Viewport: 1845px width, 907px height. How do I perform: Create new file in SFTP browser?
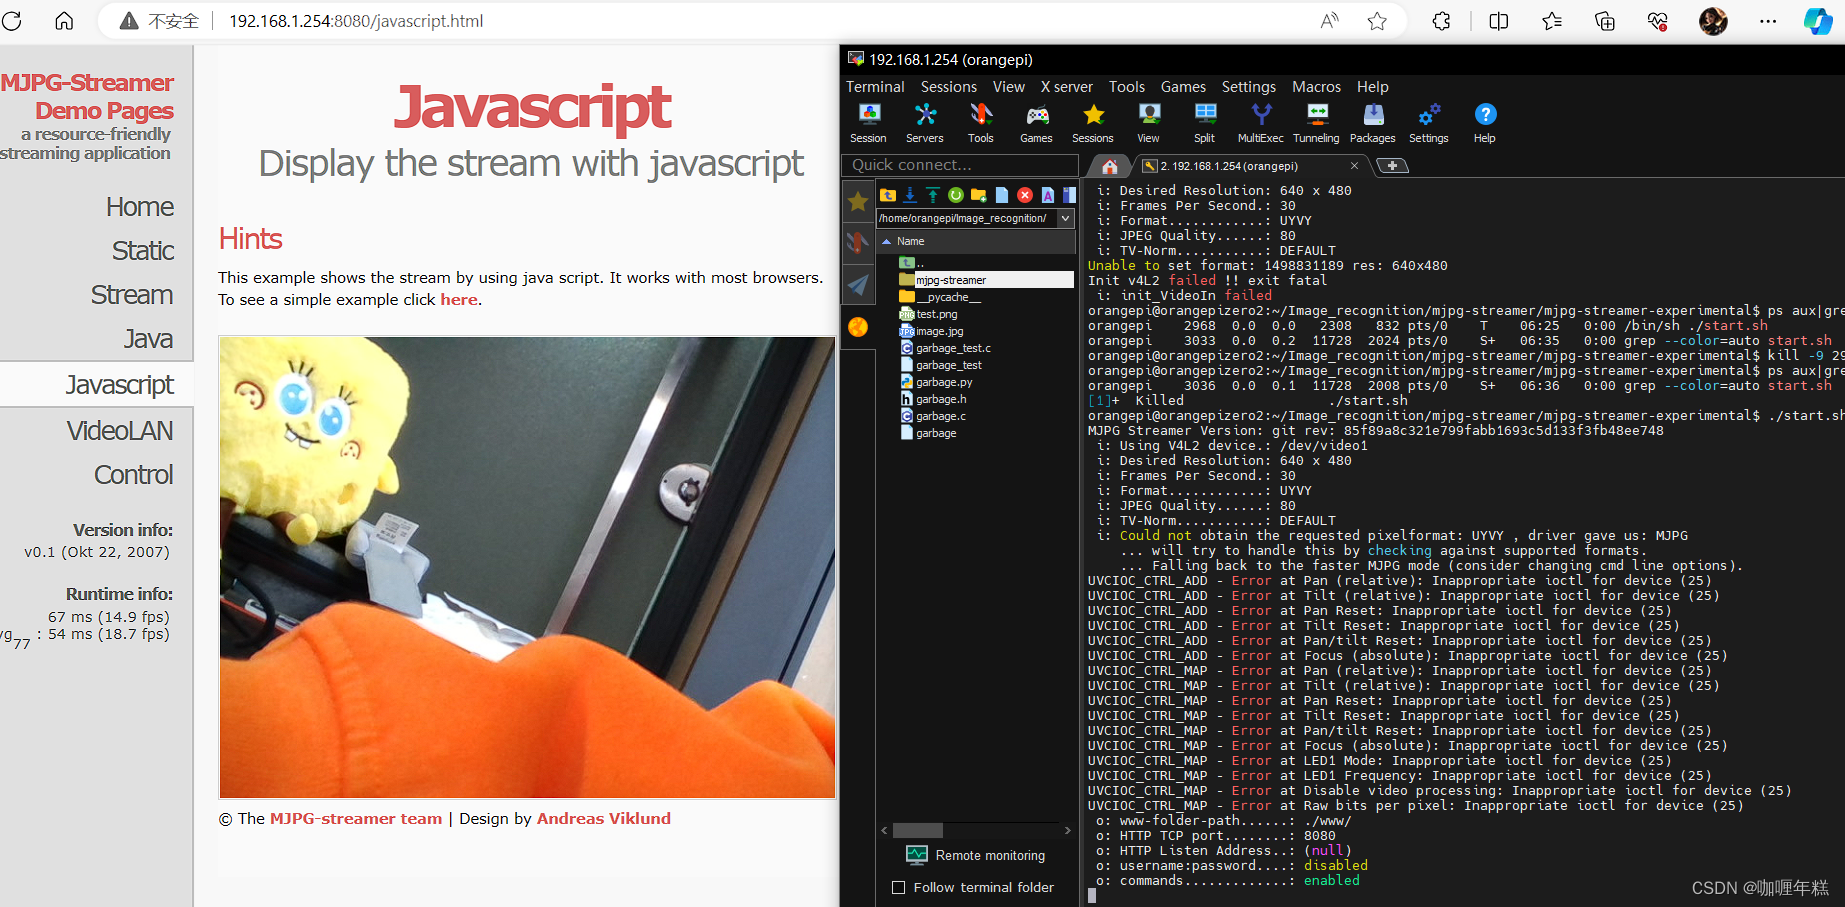1002,195
